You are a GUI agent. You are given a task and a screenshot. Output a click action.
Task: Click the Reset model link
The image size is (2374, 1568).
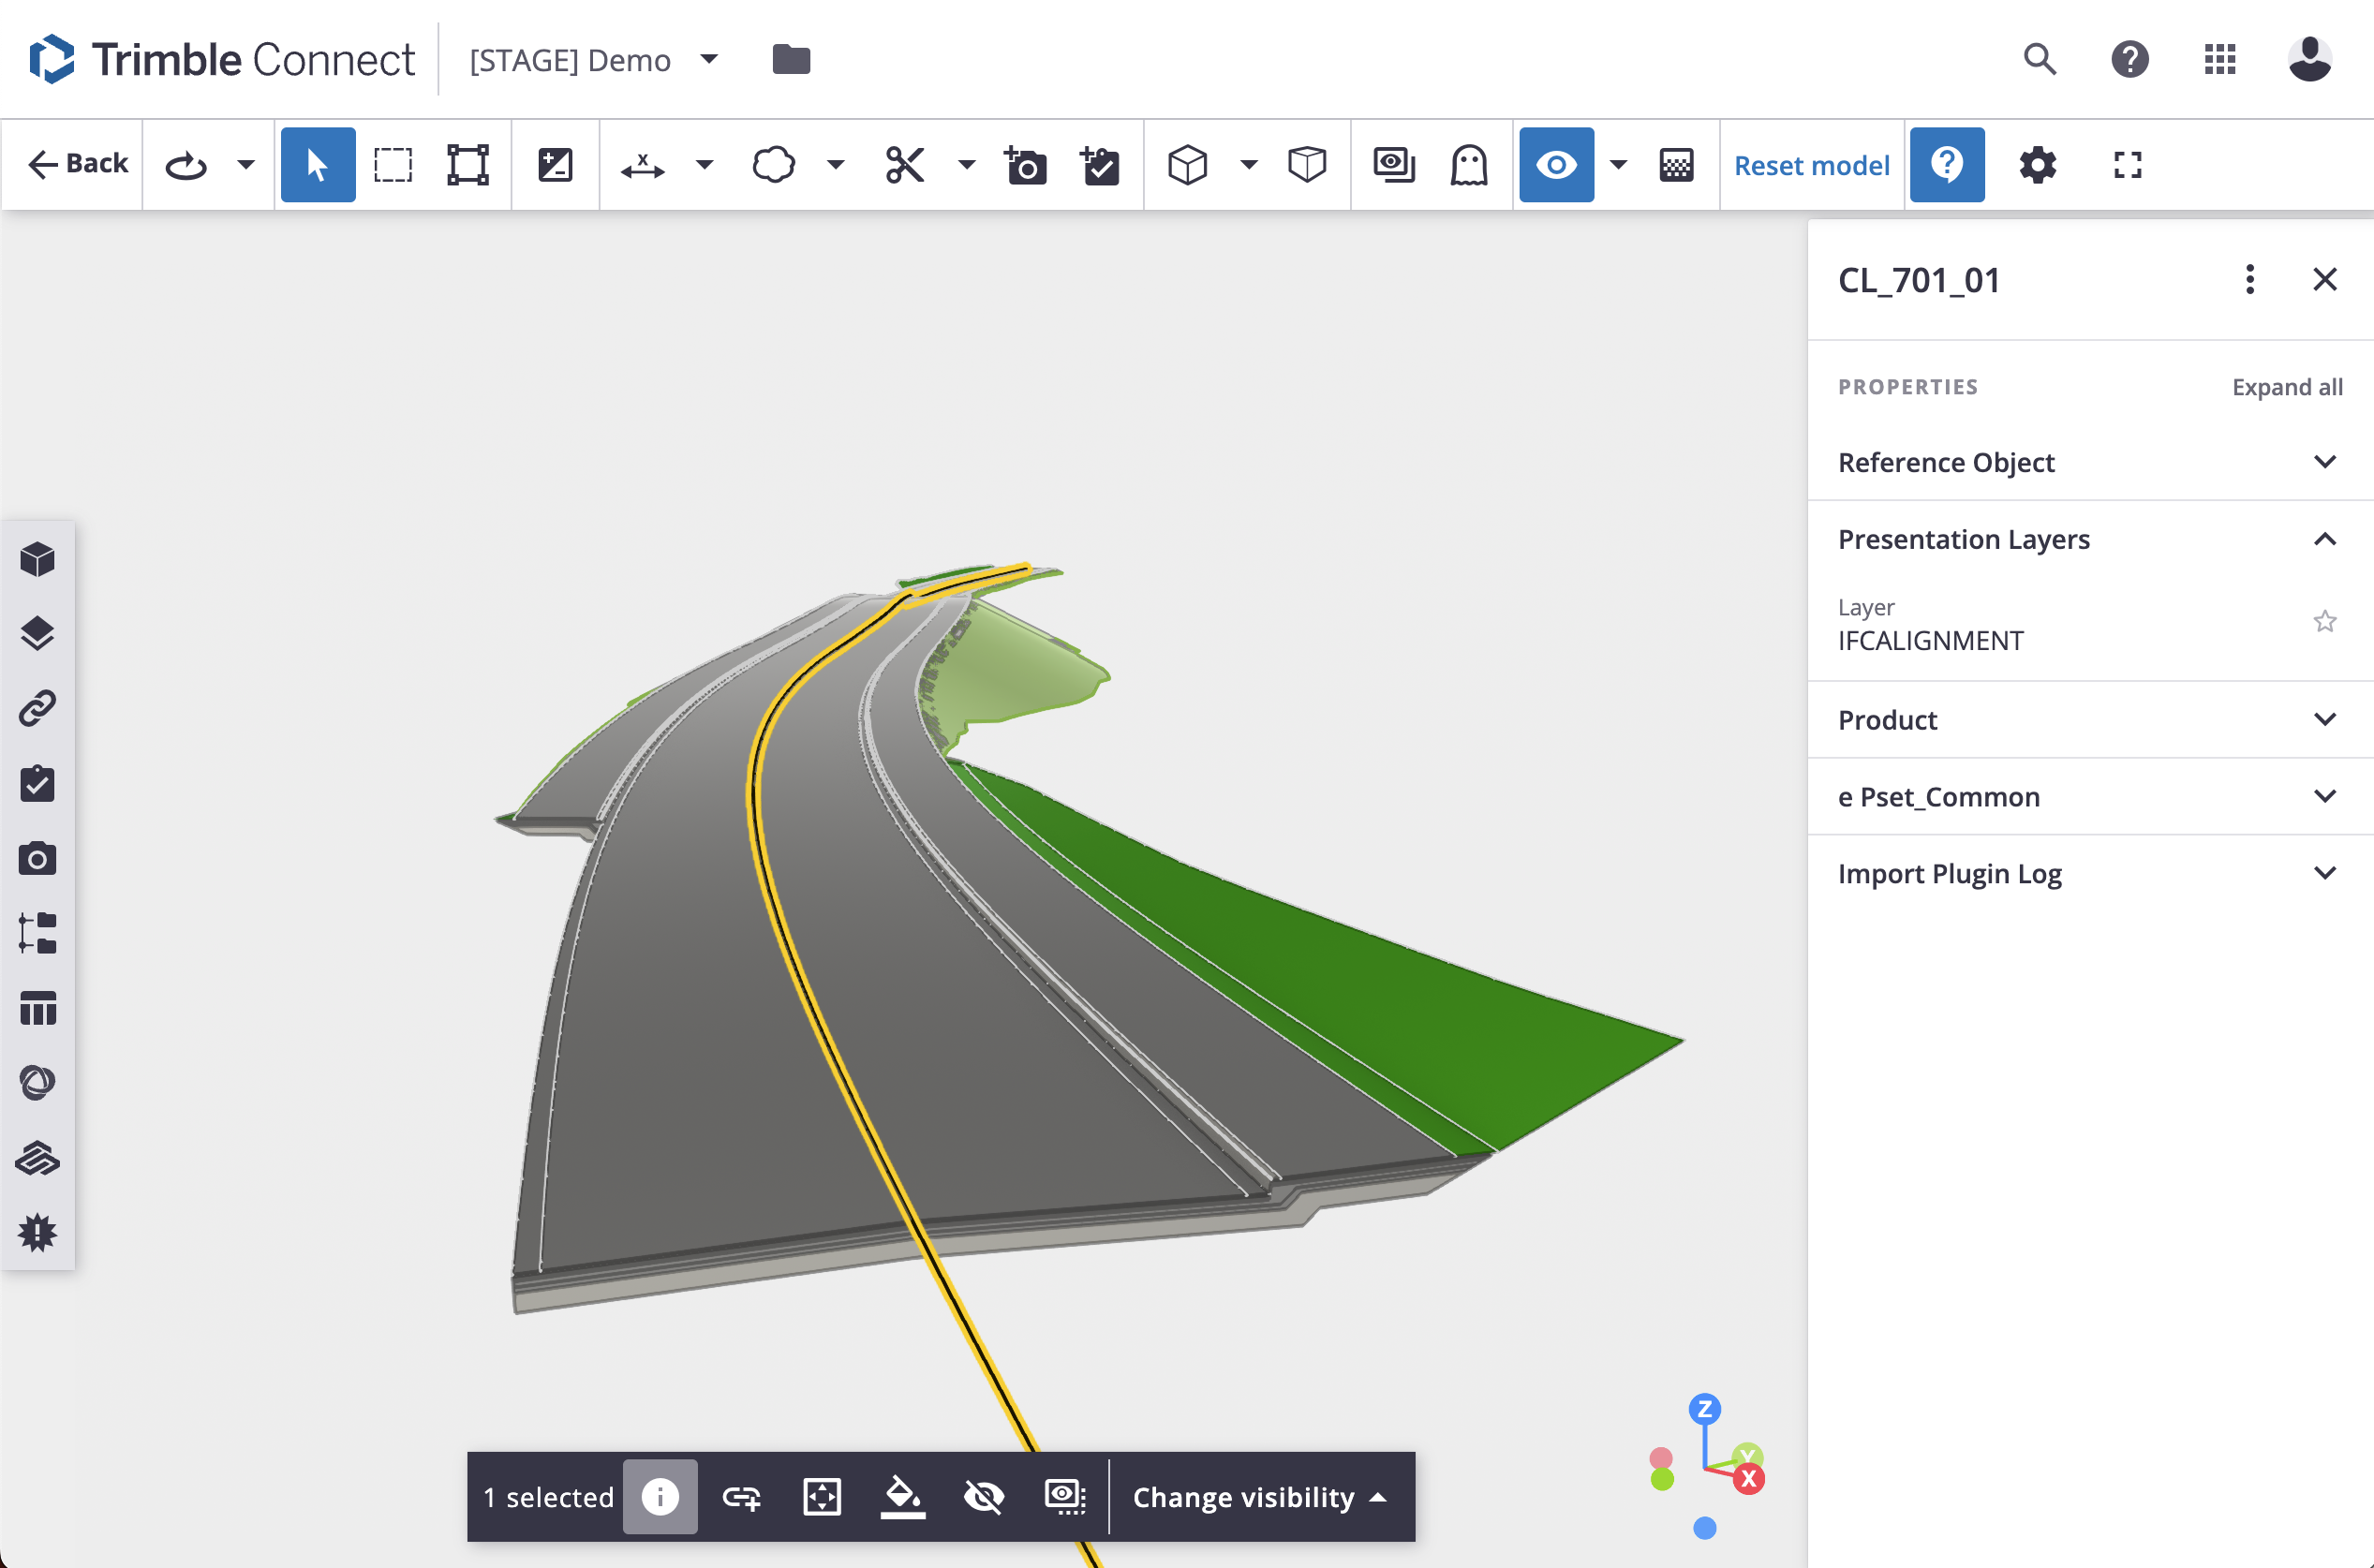(x=1811, y=165)
